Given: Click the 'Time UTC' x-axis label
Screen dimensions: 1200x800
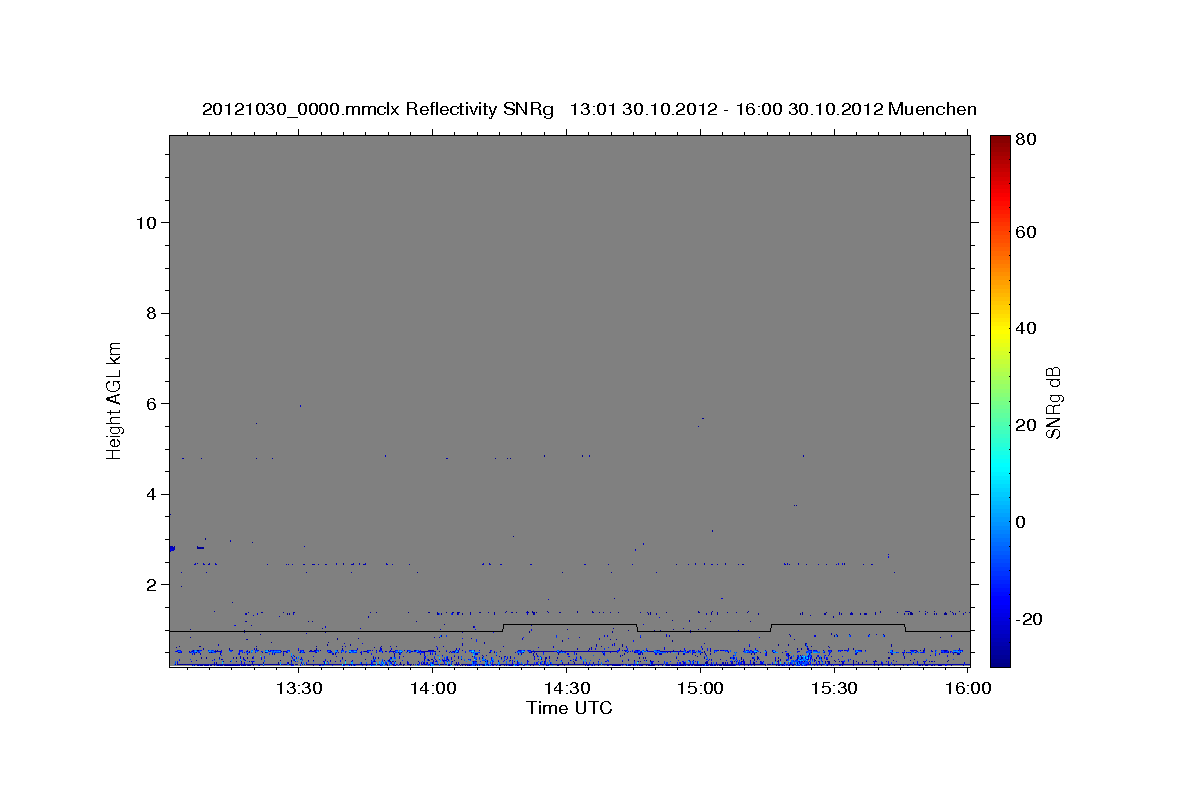Looking at the screenshot, I should 569,708.
